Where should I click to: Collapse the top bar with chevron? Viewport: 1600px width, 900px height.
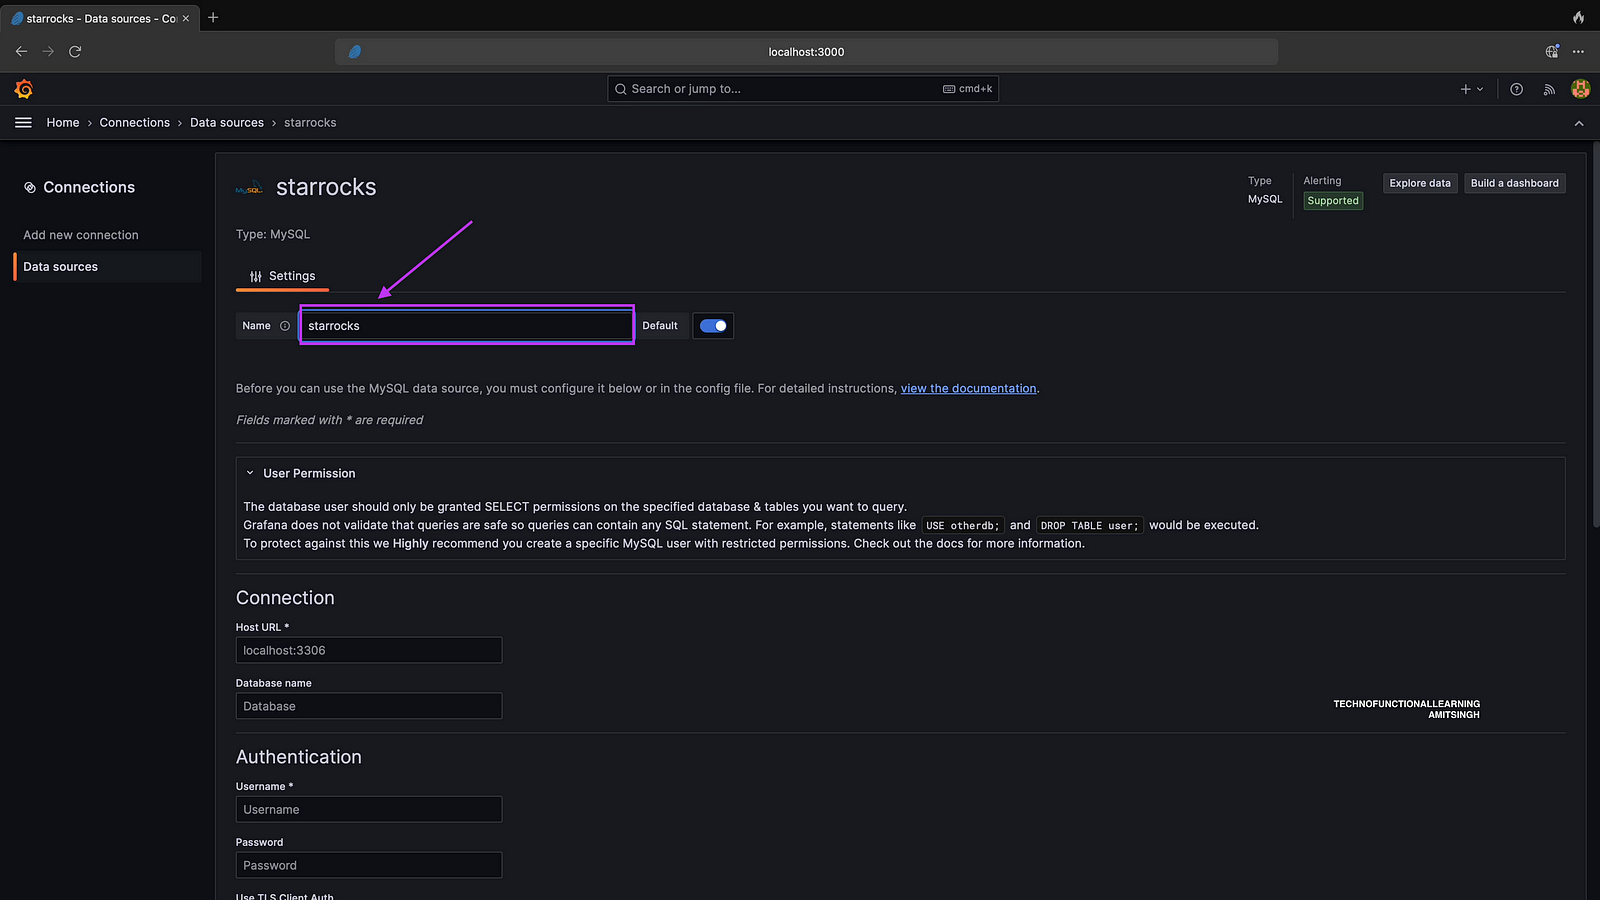point(1579,123)
